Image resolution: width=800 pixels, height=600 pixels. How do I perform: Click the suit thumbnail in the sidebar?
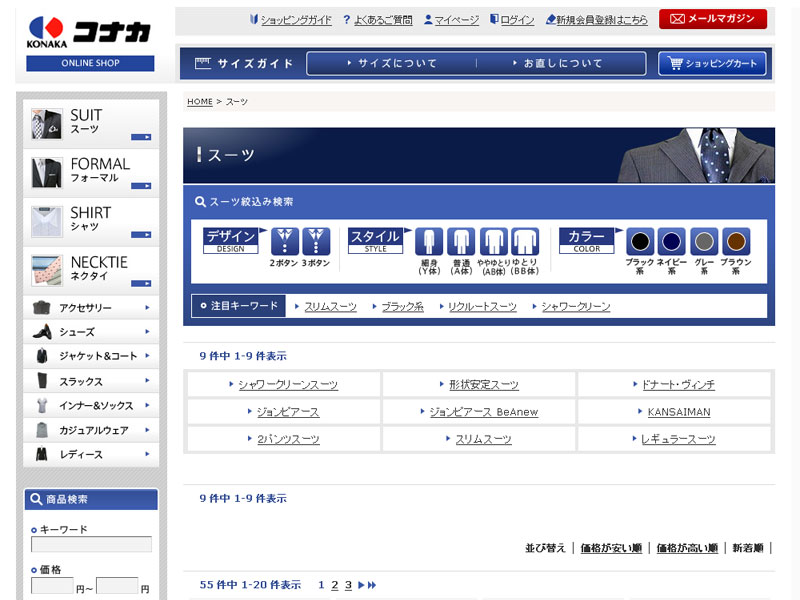coord(46,124)
